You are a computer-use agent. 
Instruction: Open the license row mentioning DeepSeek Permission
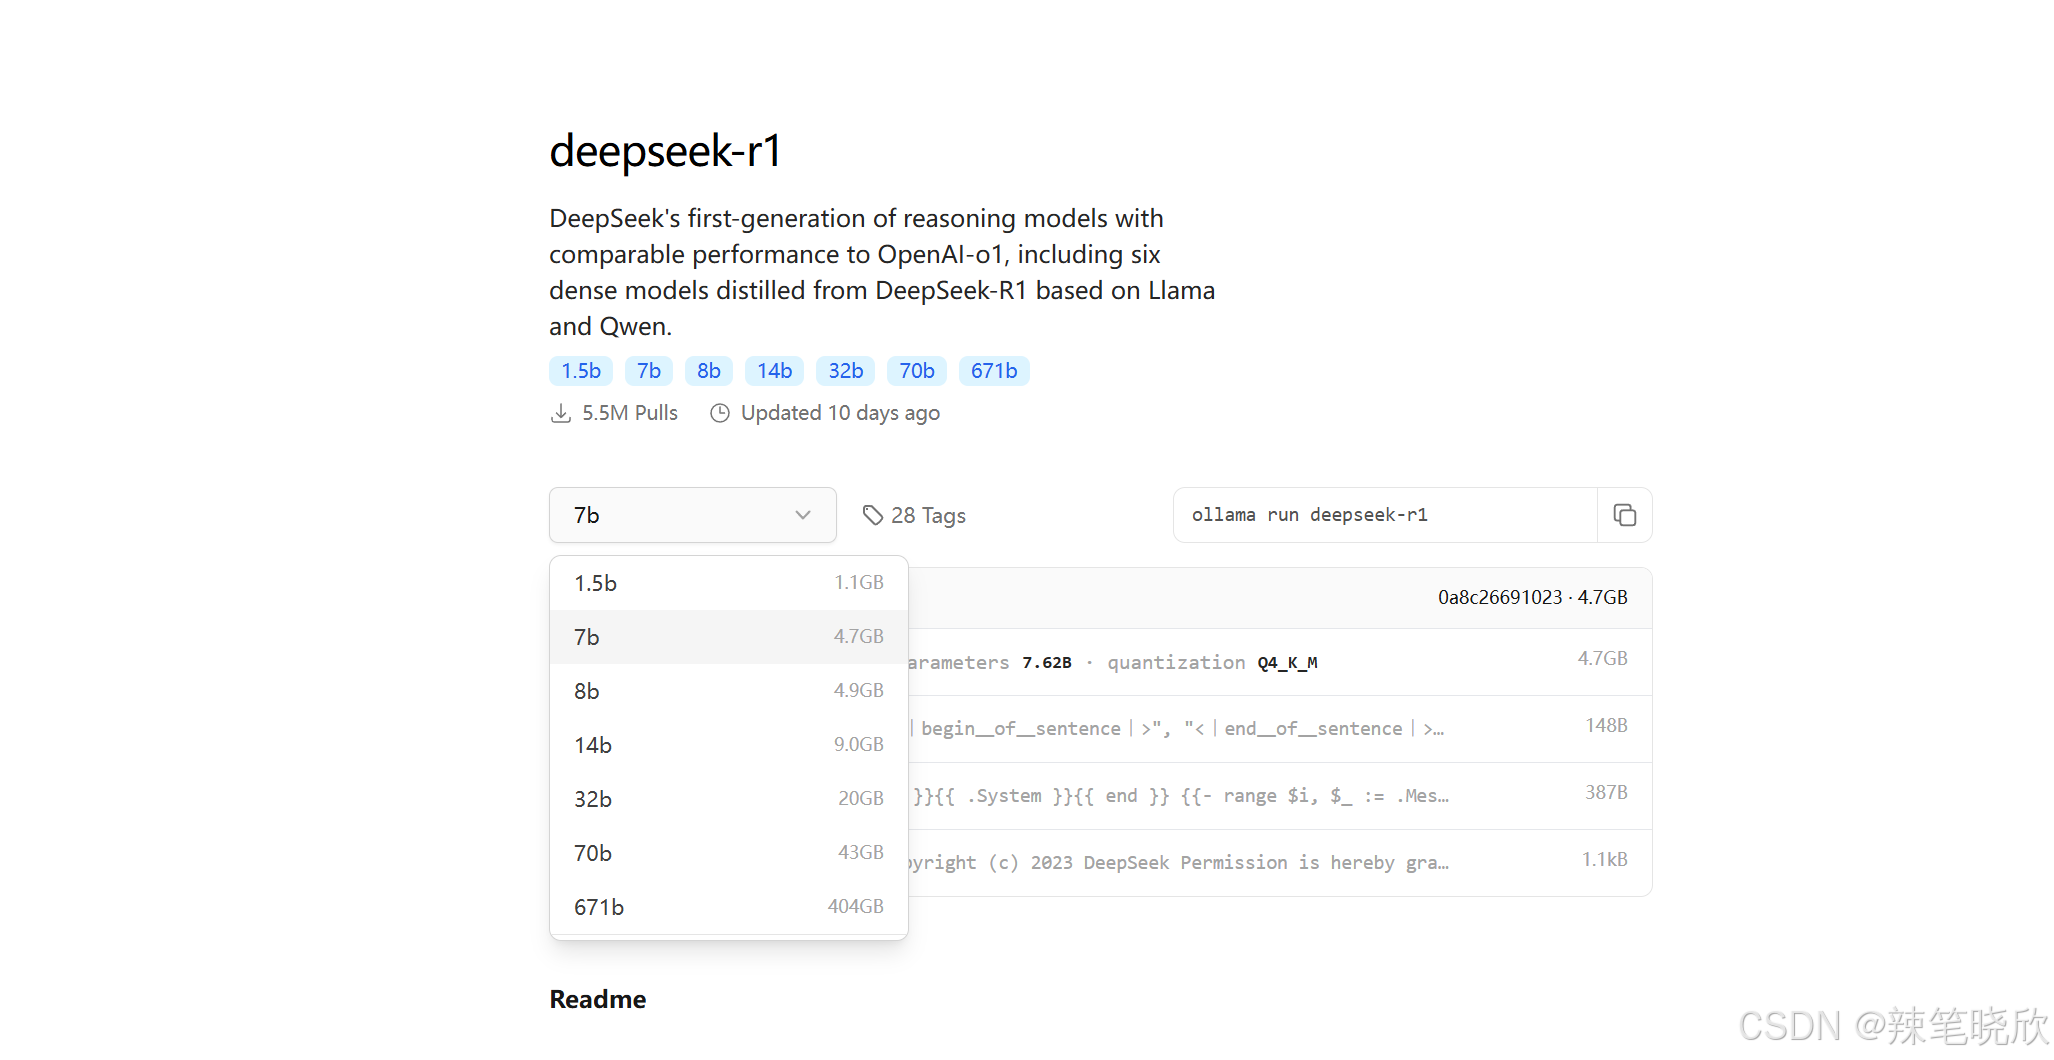[1280, 863]
